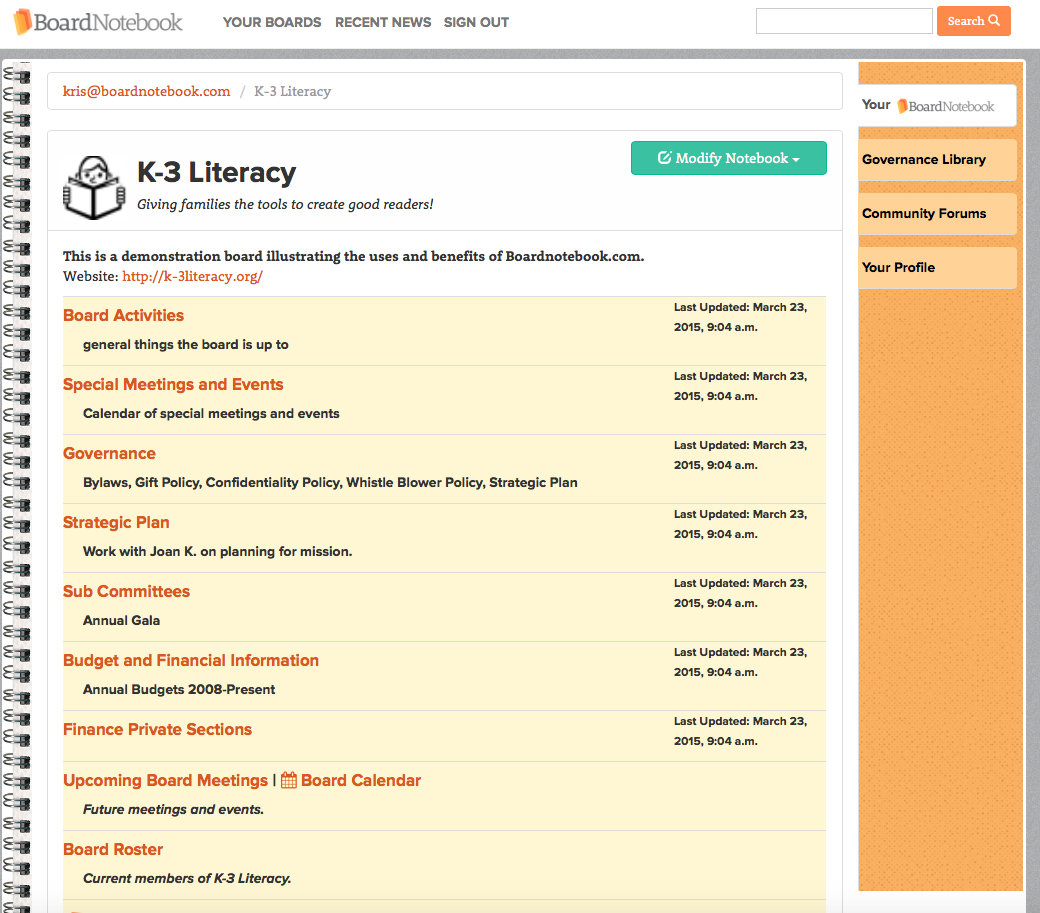This screenshot has height=913, width=1040.
Task: Click 'Current members of K-3 Literacy.' text
Action: tap(187, 879)
